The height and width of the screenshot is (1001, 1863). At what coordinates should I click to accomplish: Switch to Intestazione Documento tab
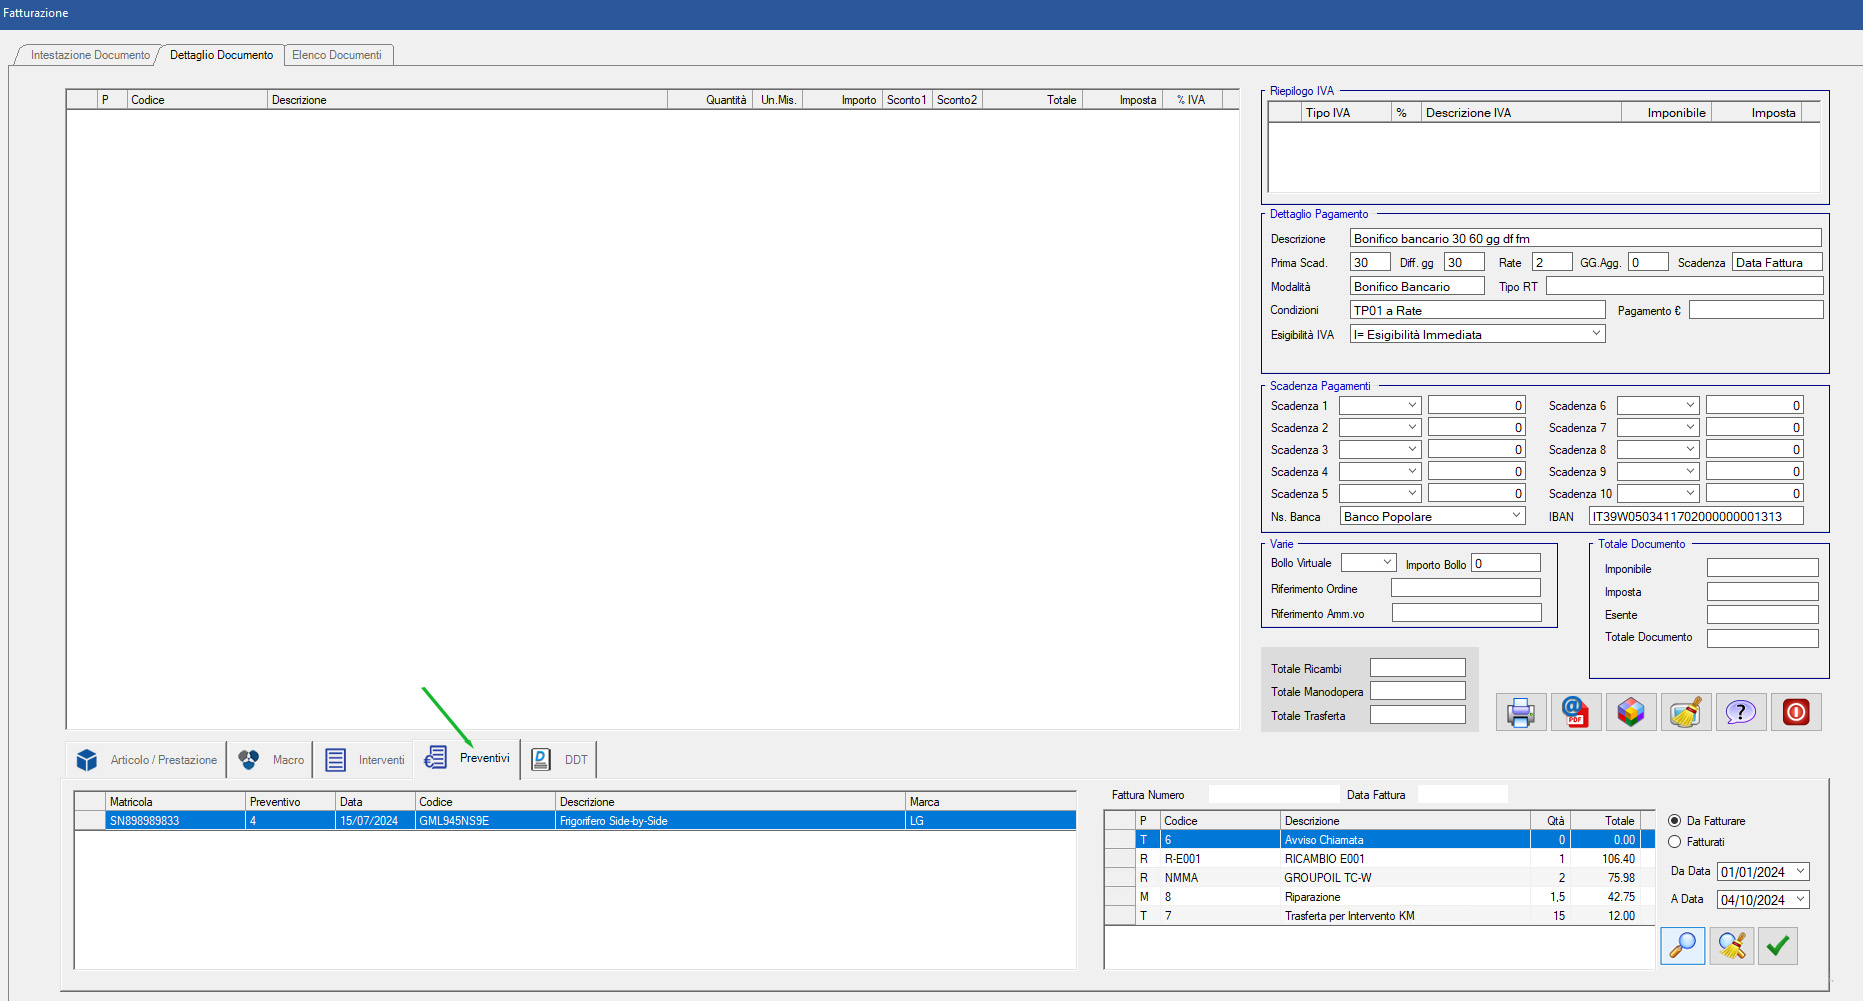(x=89, y=55)
